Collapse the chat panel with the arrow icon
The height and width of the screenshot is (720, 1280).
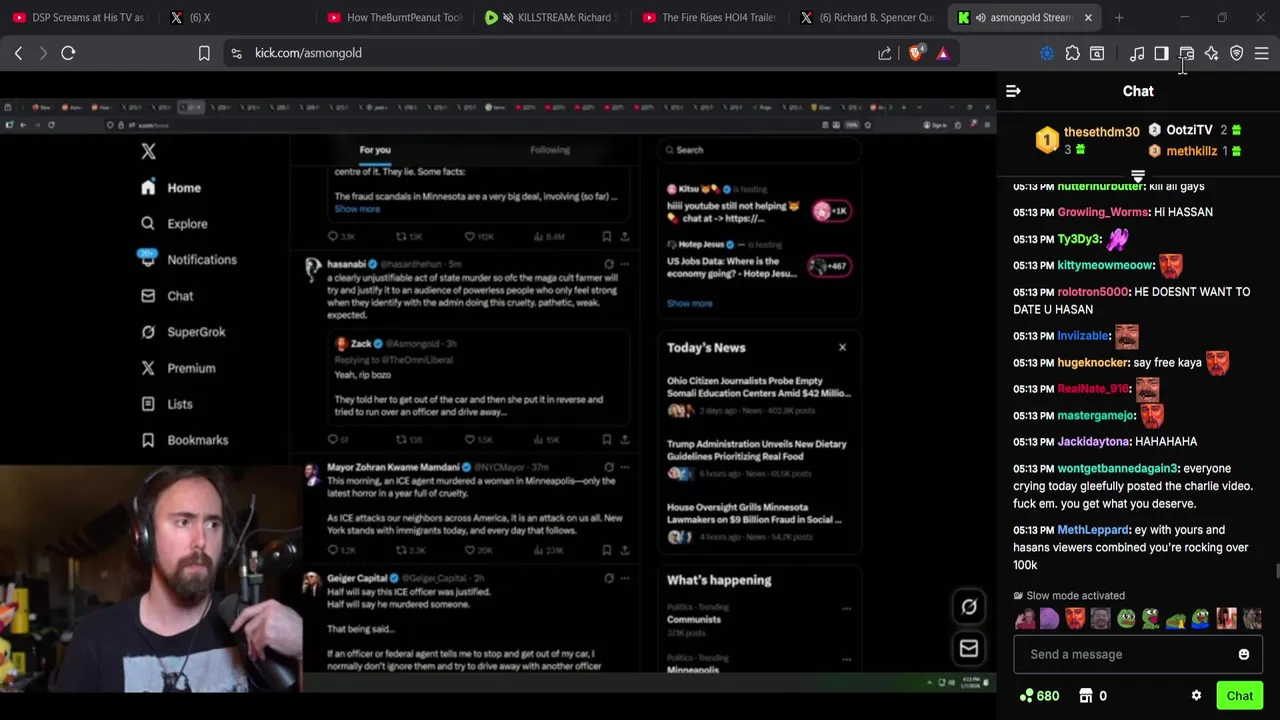(1013, 91)
